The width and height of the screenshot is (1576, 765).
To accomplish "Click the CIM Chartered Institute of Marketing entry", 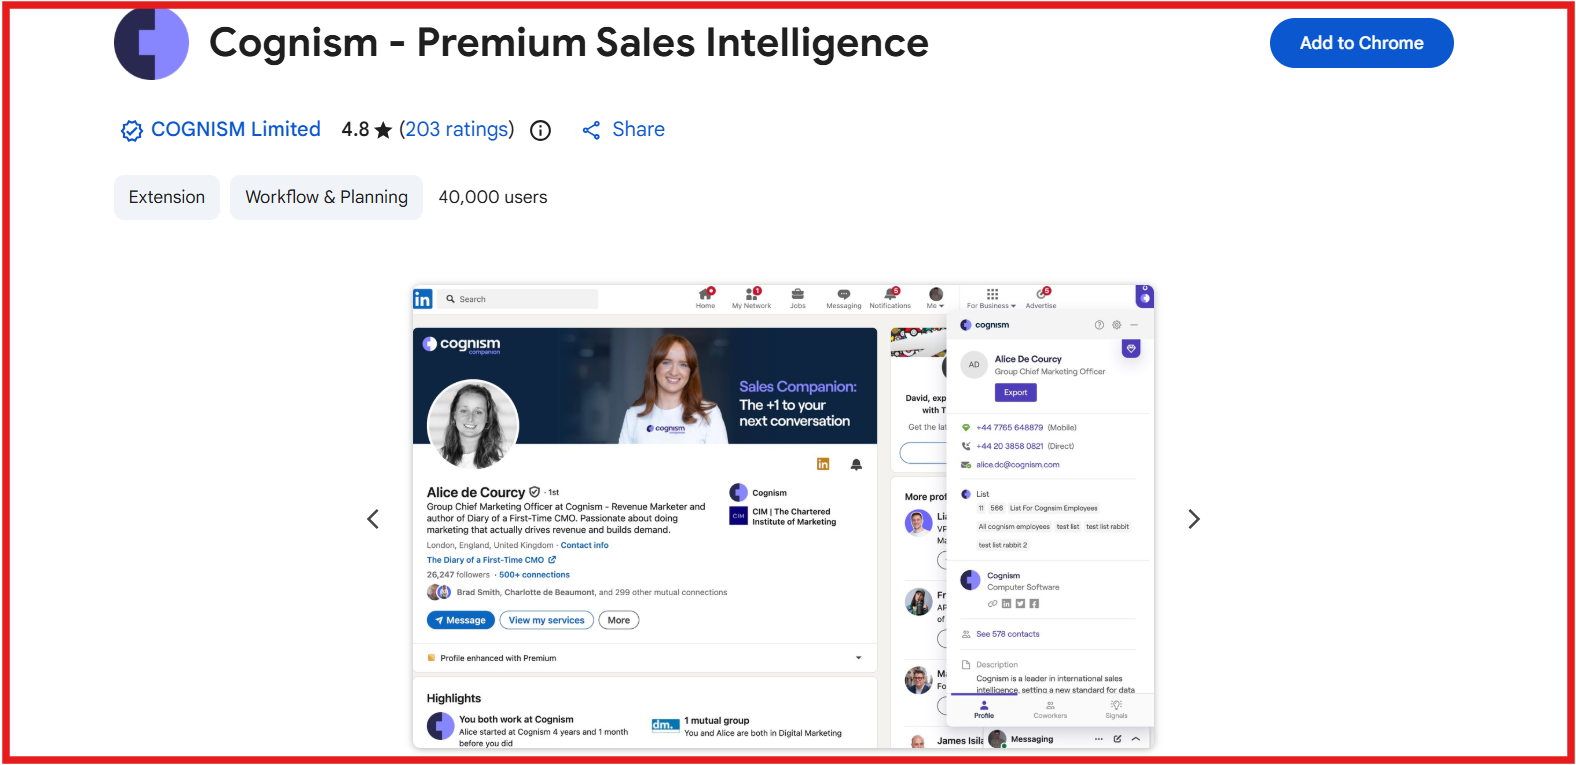I will (x=783, y=517).
